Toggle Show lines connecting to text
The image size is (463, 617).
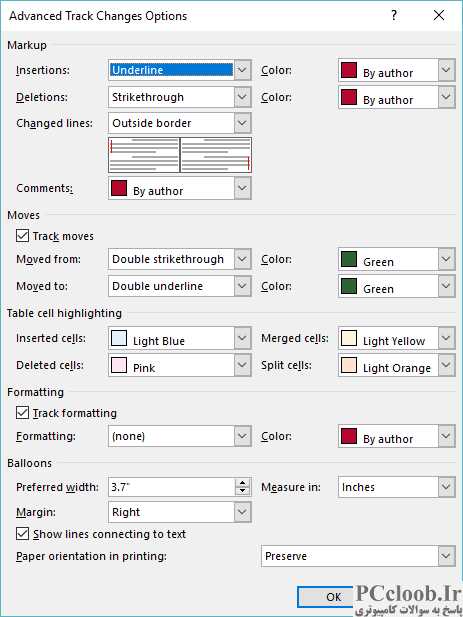coord(22,534)
